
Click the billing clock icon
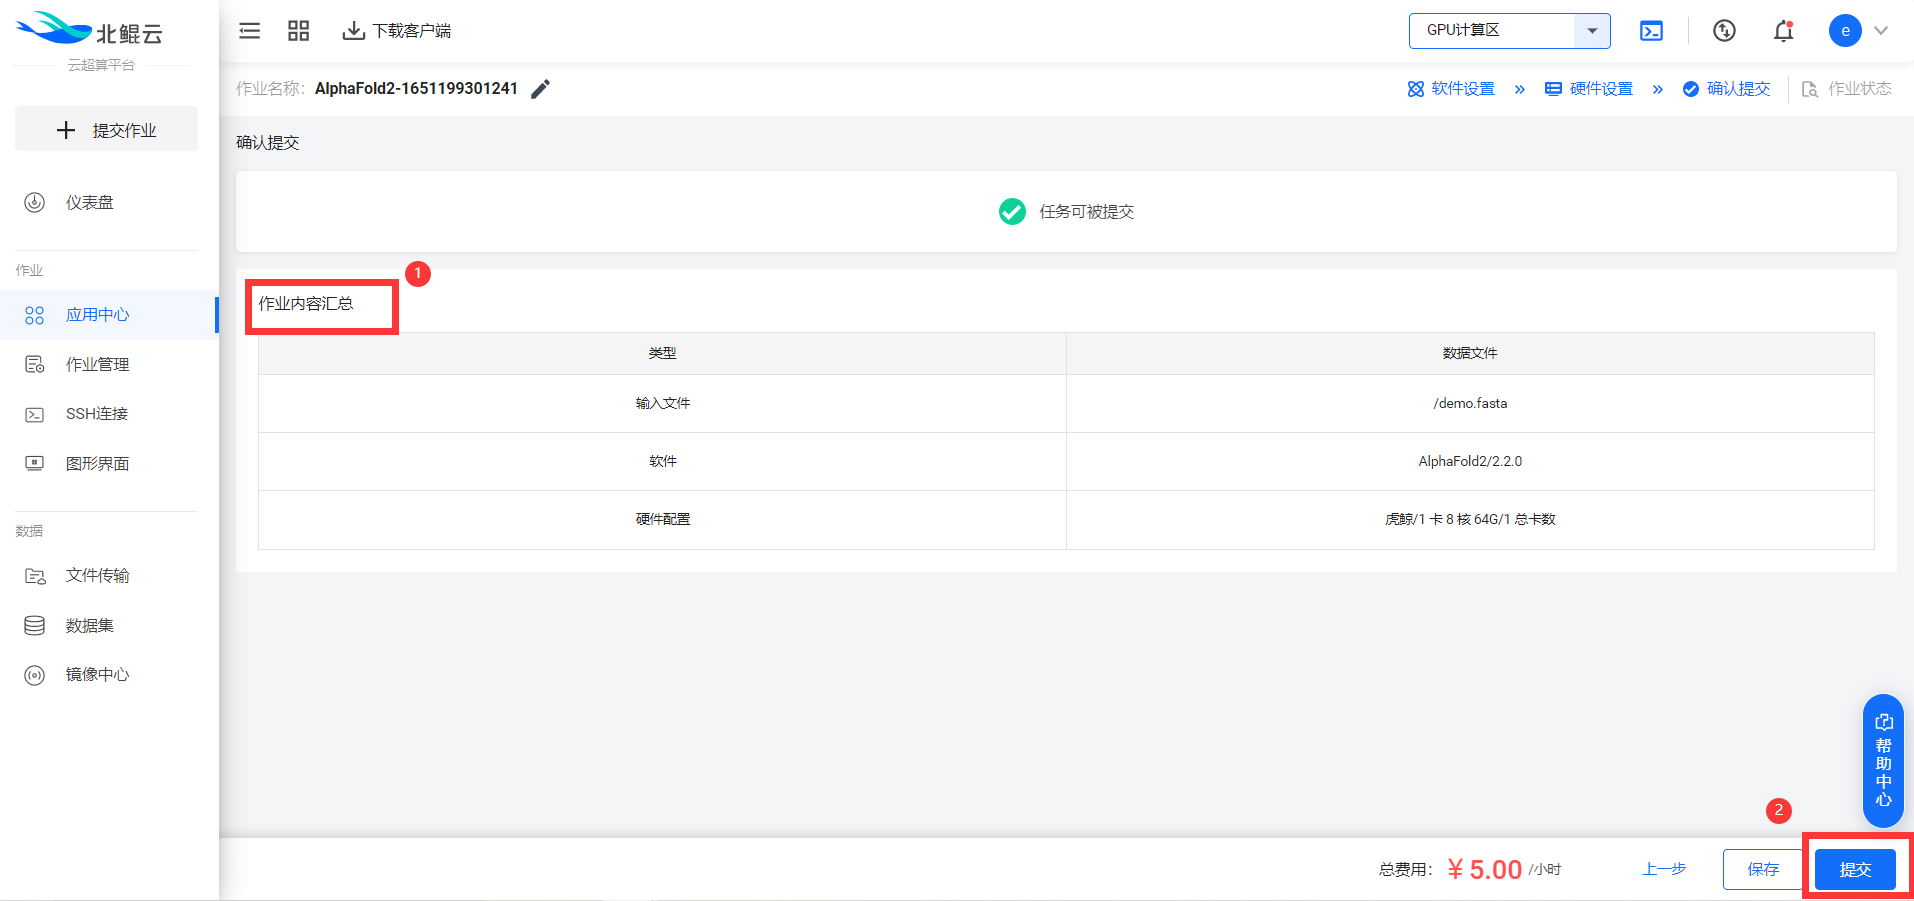point(1724,31)
